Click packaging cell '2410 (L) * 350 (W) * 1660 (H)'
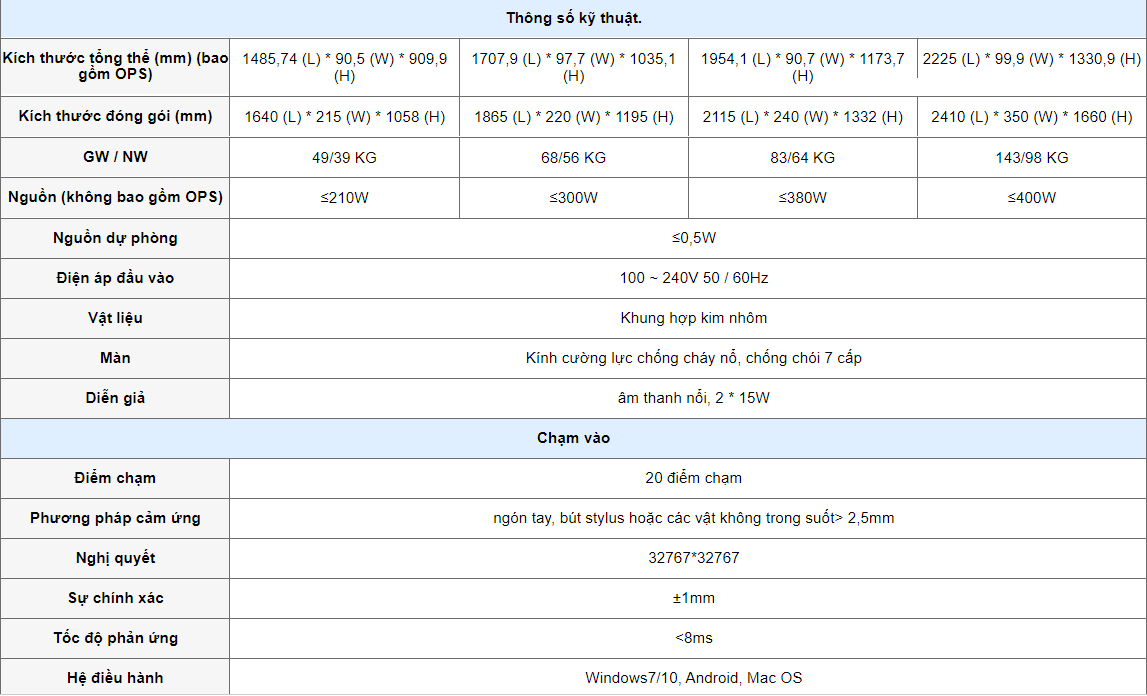This screenshot has width=1147, height=696. click(x=1031, y=116)
